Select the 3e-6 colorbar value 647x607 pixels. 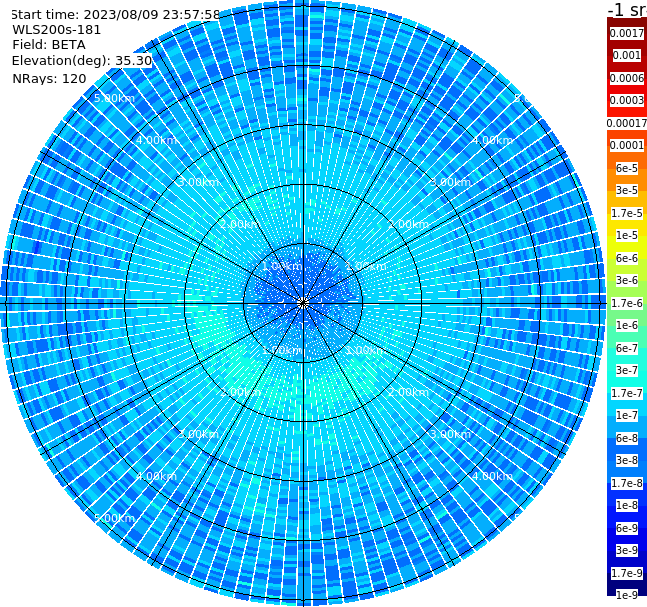(627, 280)
